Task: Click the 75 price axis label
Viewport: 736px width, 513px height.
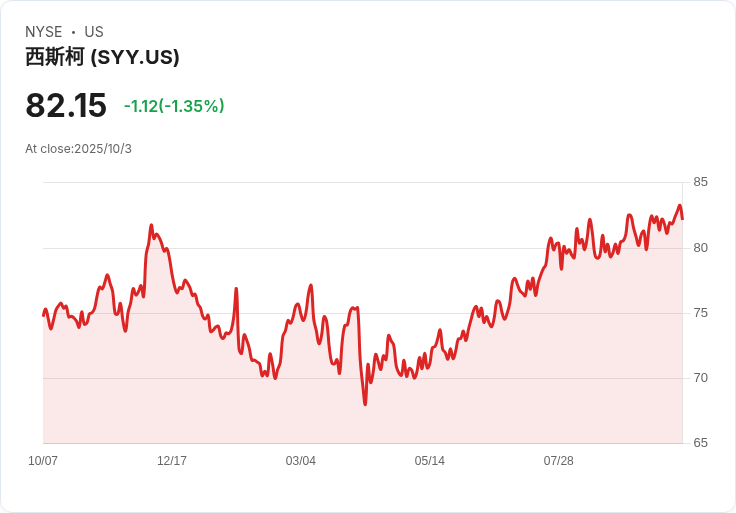Action: (x=701, y=313)
